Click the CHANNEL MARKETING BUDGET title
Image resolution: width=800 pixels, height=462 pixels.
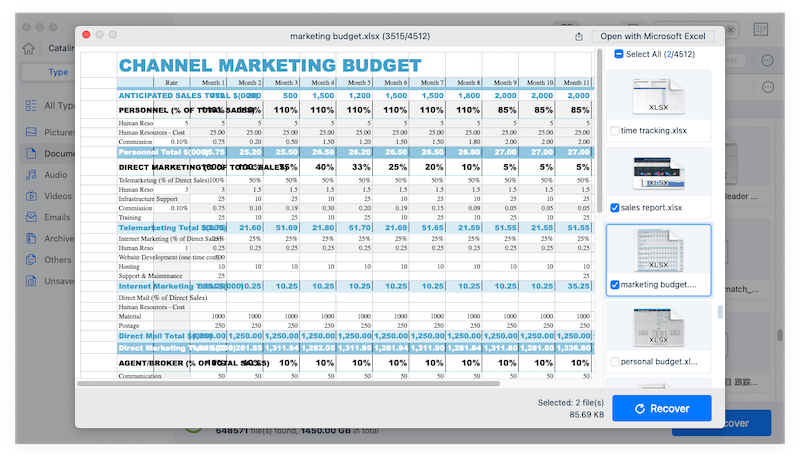click(270, 65)
